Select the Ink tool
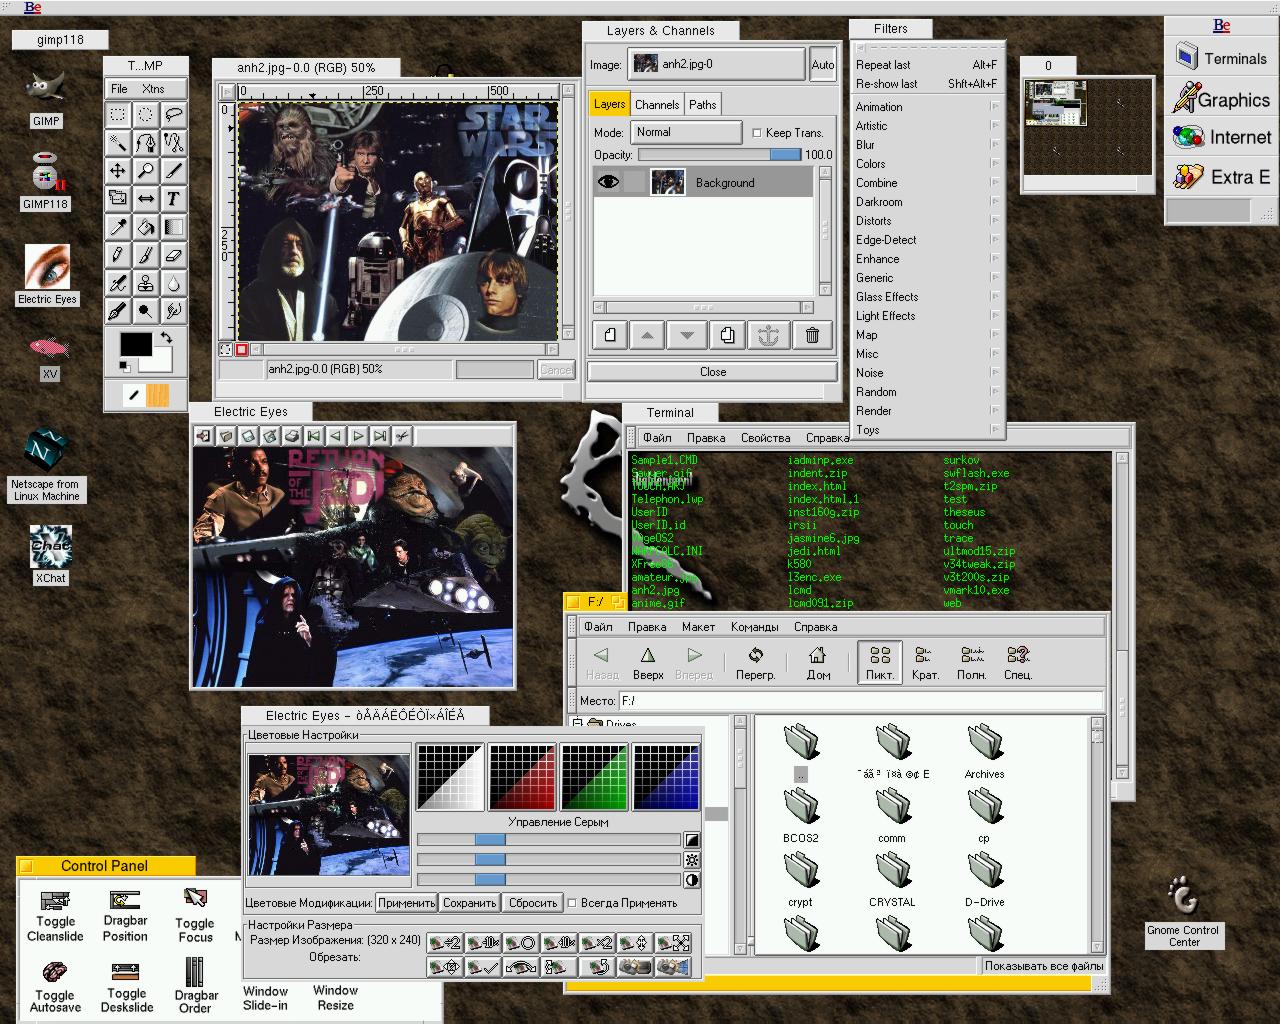The image size is (1280, 1024). click(118, 311)
